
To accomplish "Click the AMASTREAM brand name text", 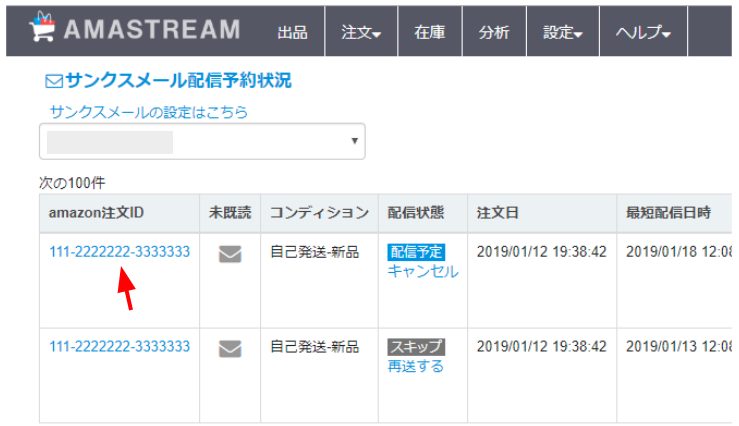I will [x=152, y=29].
